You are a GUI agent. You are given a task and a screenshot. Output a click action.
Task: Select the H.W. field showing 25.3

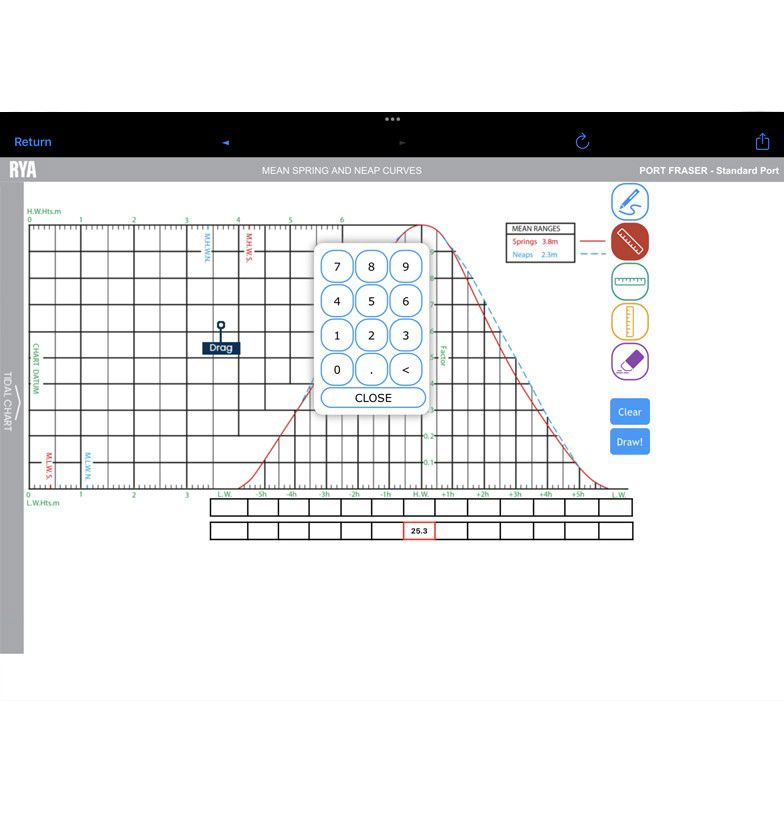[x=419, y=531]
